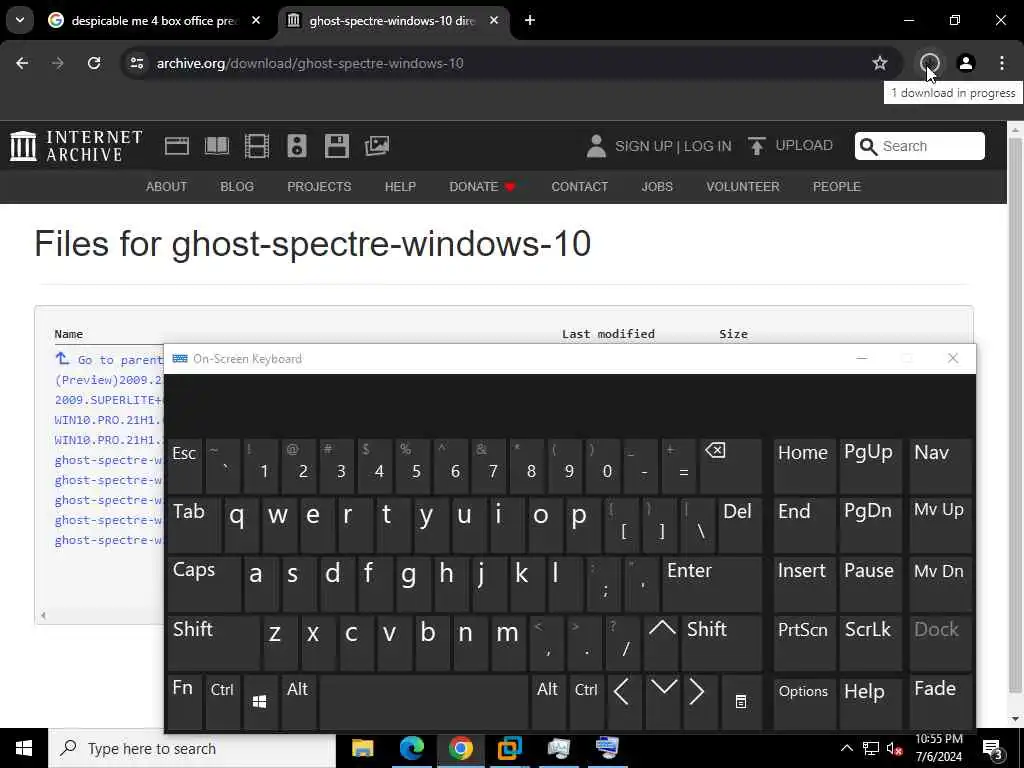The image size is (1024, 768).
Task: Click Go to parent directory link
Action: [108, 360]
